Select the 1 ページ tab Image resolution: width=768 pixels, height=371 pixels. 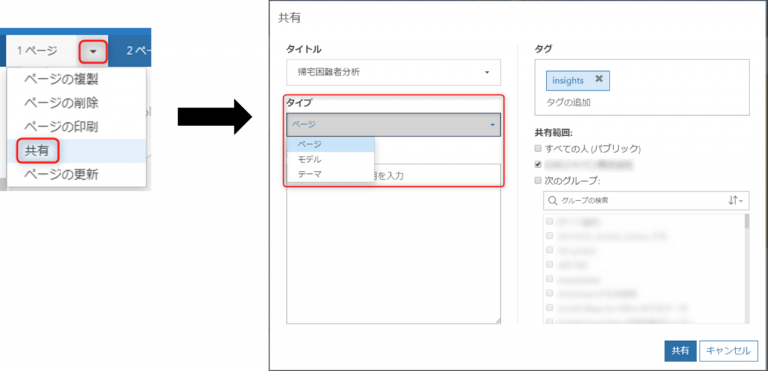37,50
